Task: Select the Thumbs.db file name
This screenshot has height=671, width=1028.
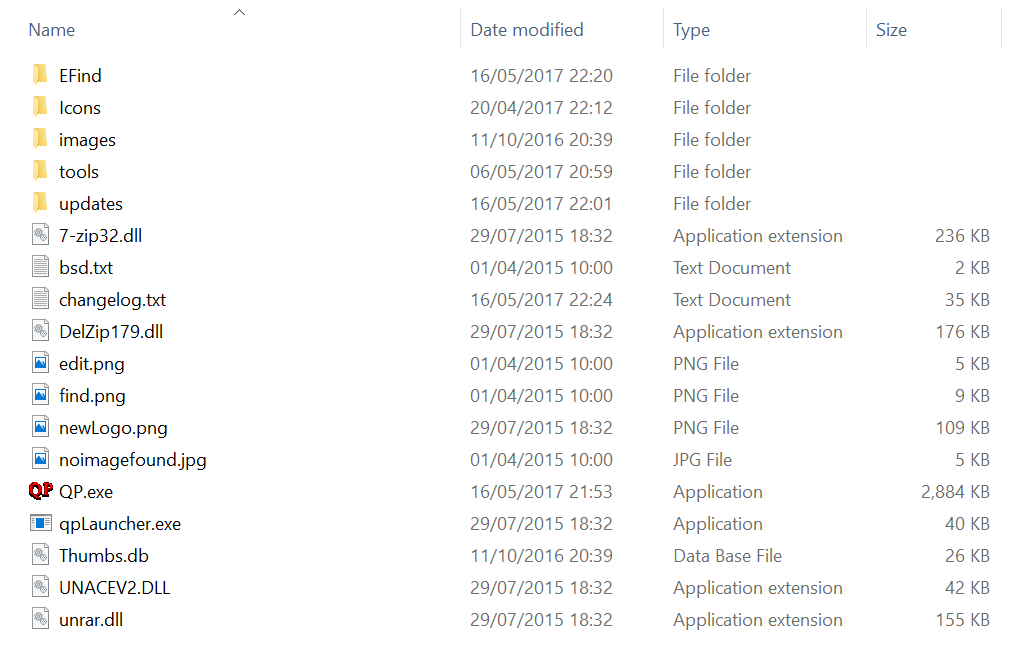Action: 104,556
